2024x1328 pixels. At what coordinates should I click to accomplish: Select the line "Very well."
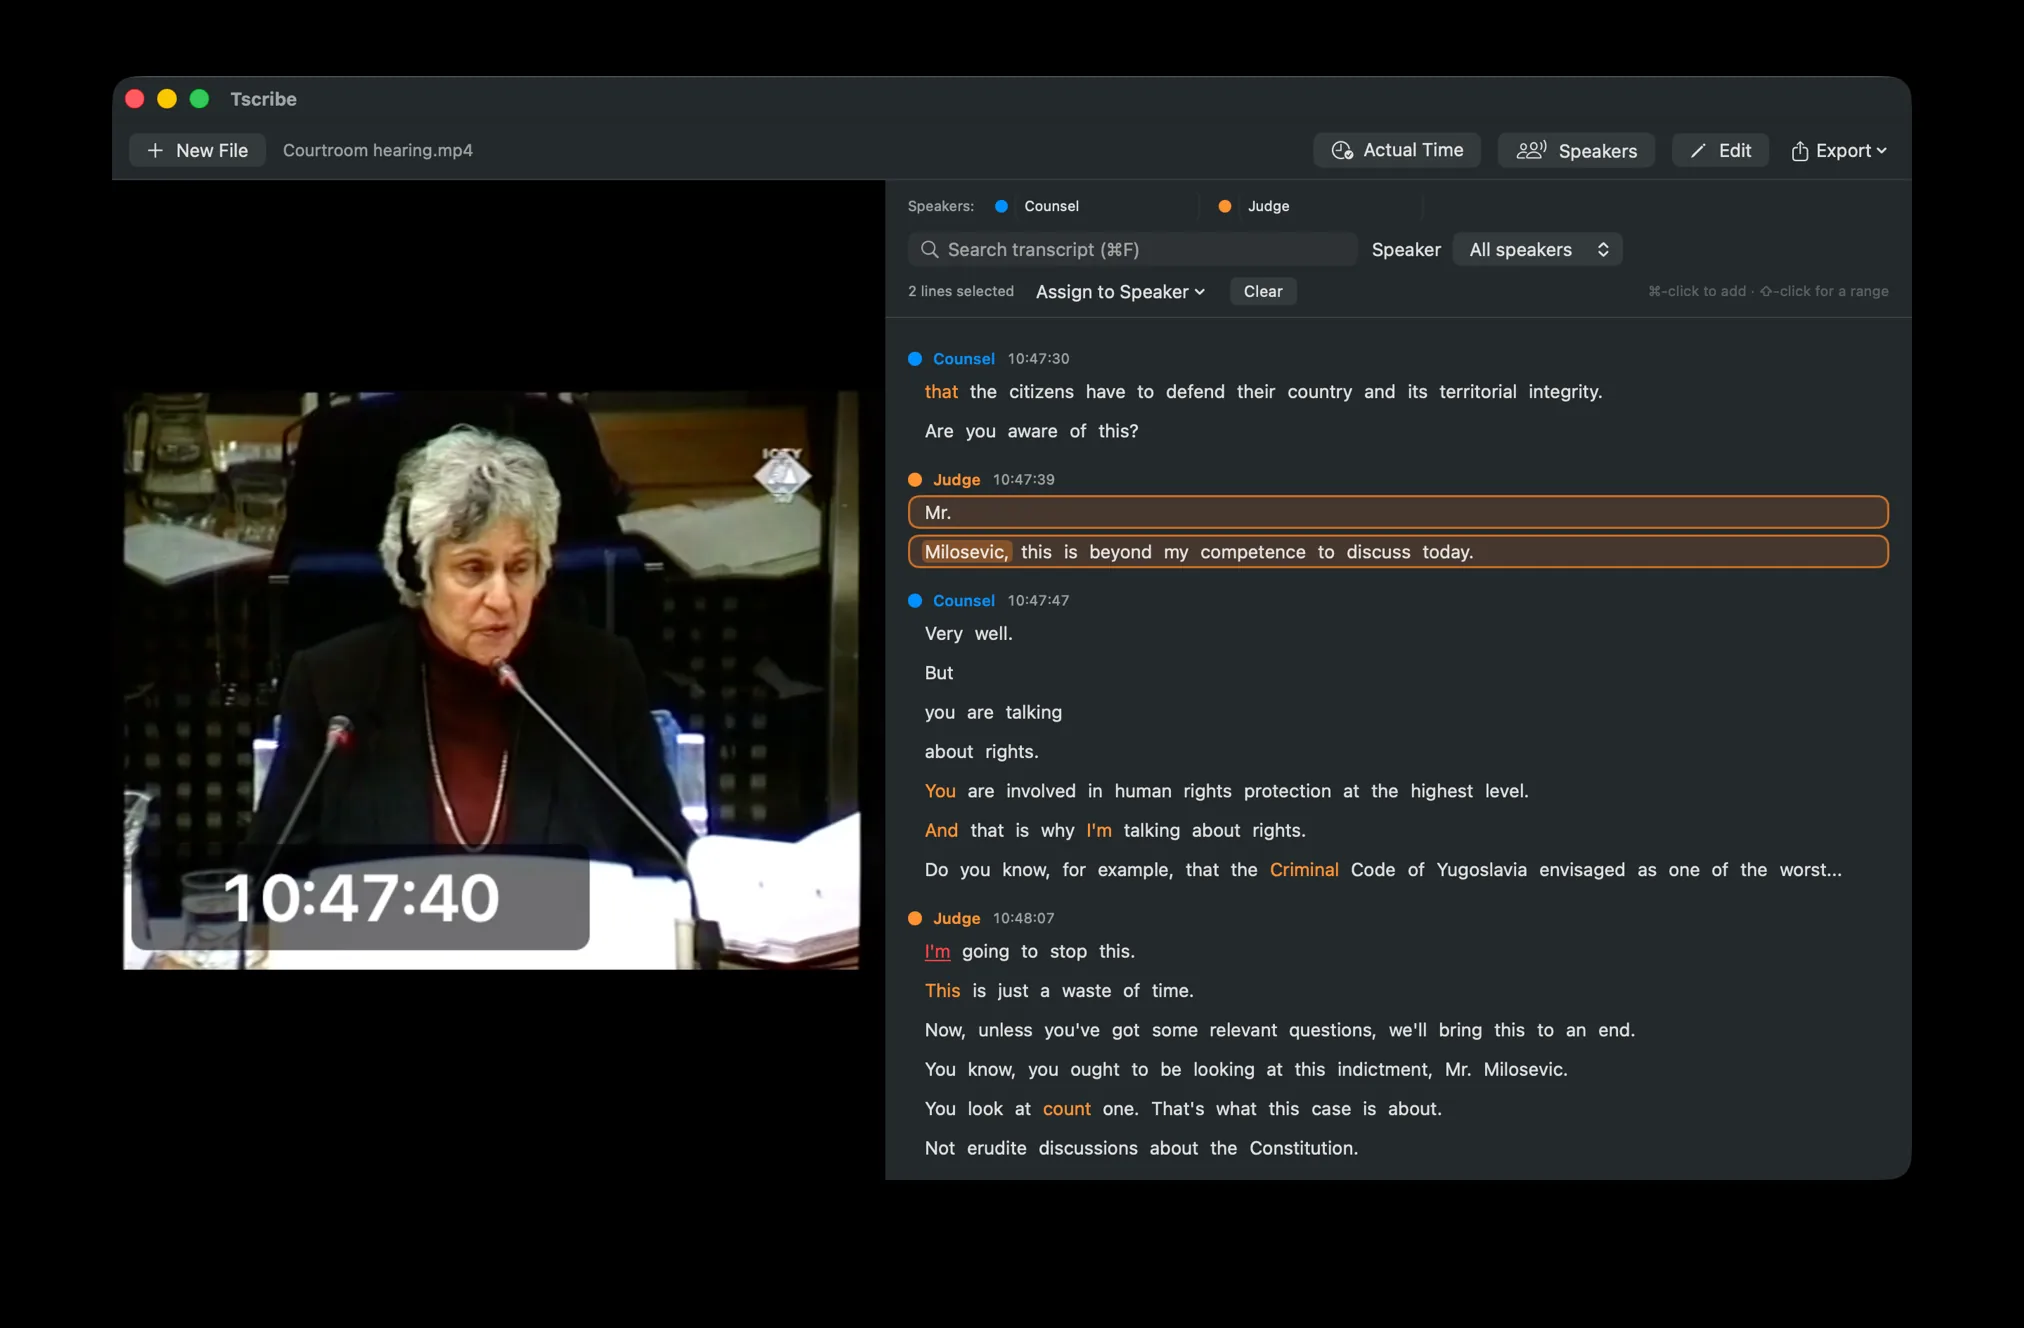968,633
